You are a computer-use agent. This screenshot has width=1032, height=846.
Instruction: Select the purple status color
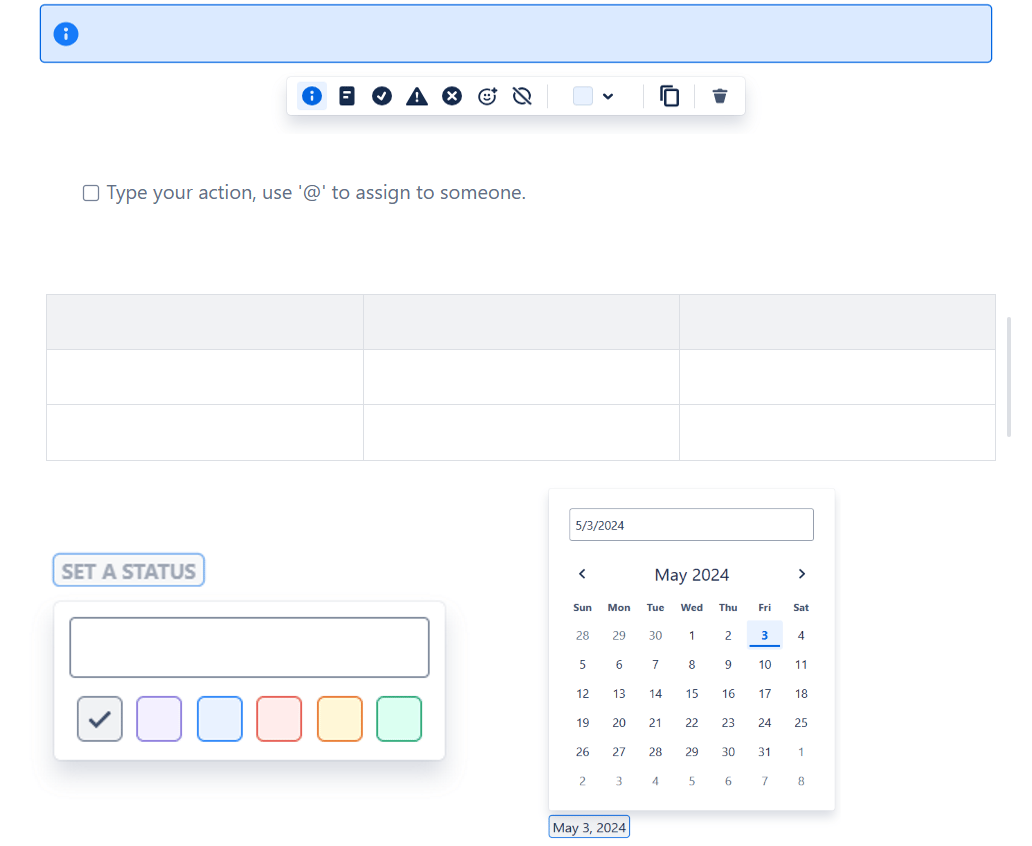[159, 719]
